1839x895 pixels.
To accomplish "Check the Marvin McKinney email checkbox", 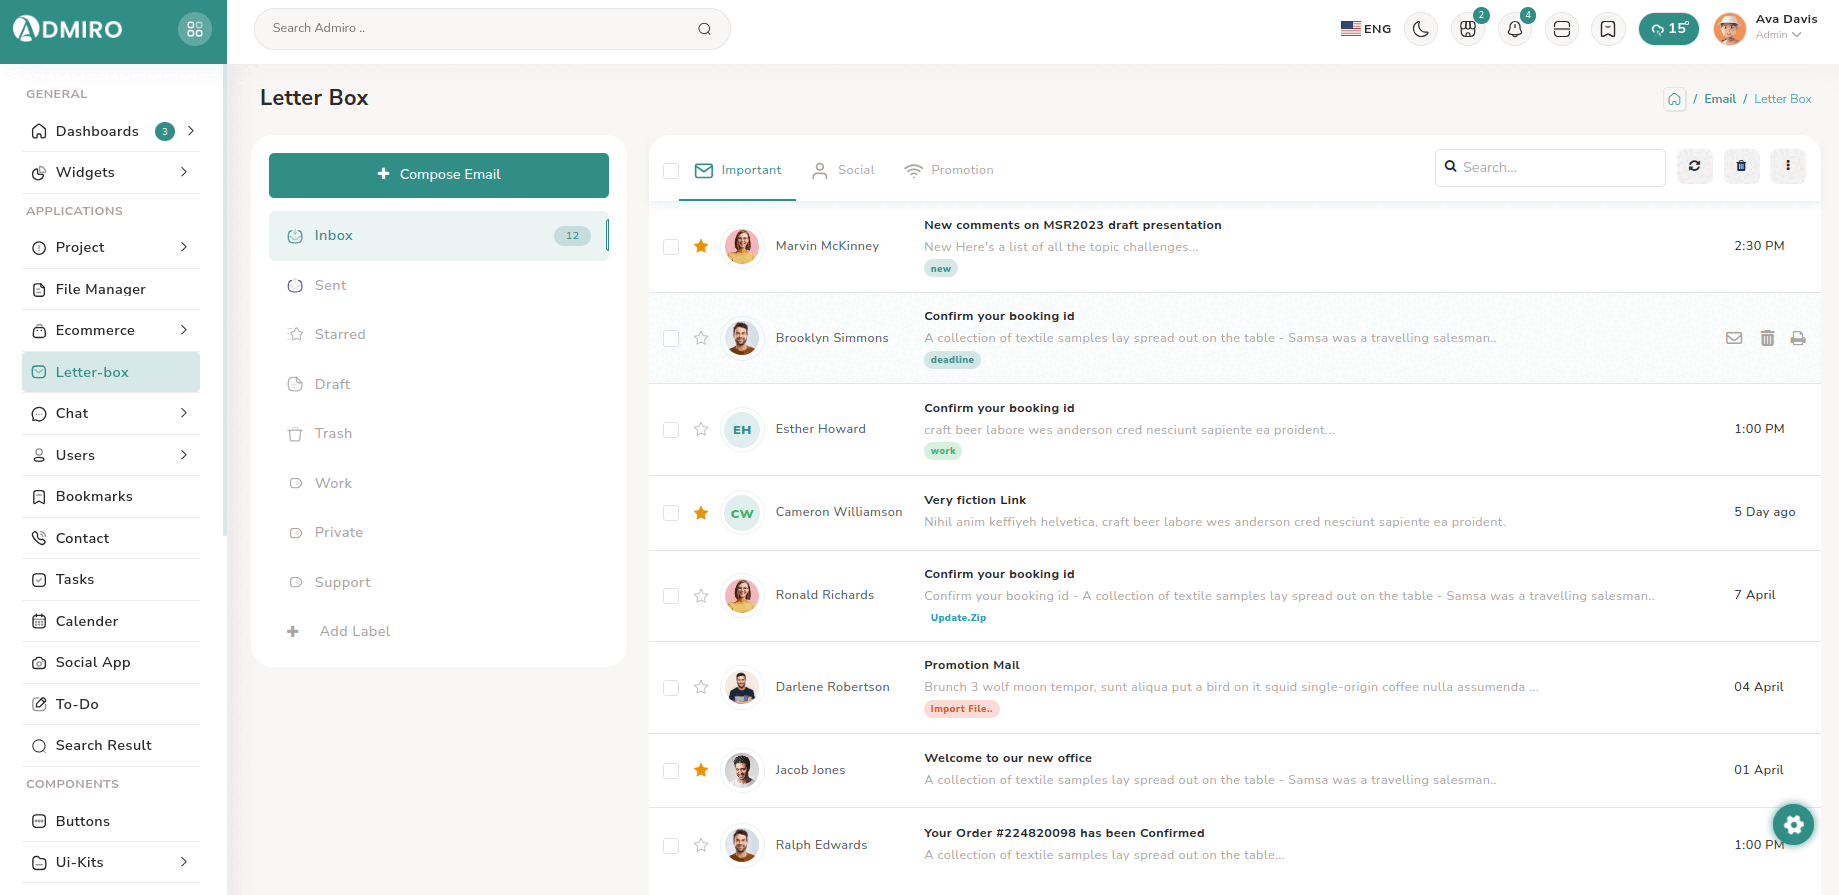I will 671,246.
